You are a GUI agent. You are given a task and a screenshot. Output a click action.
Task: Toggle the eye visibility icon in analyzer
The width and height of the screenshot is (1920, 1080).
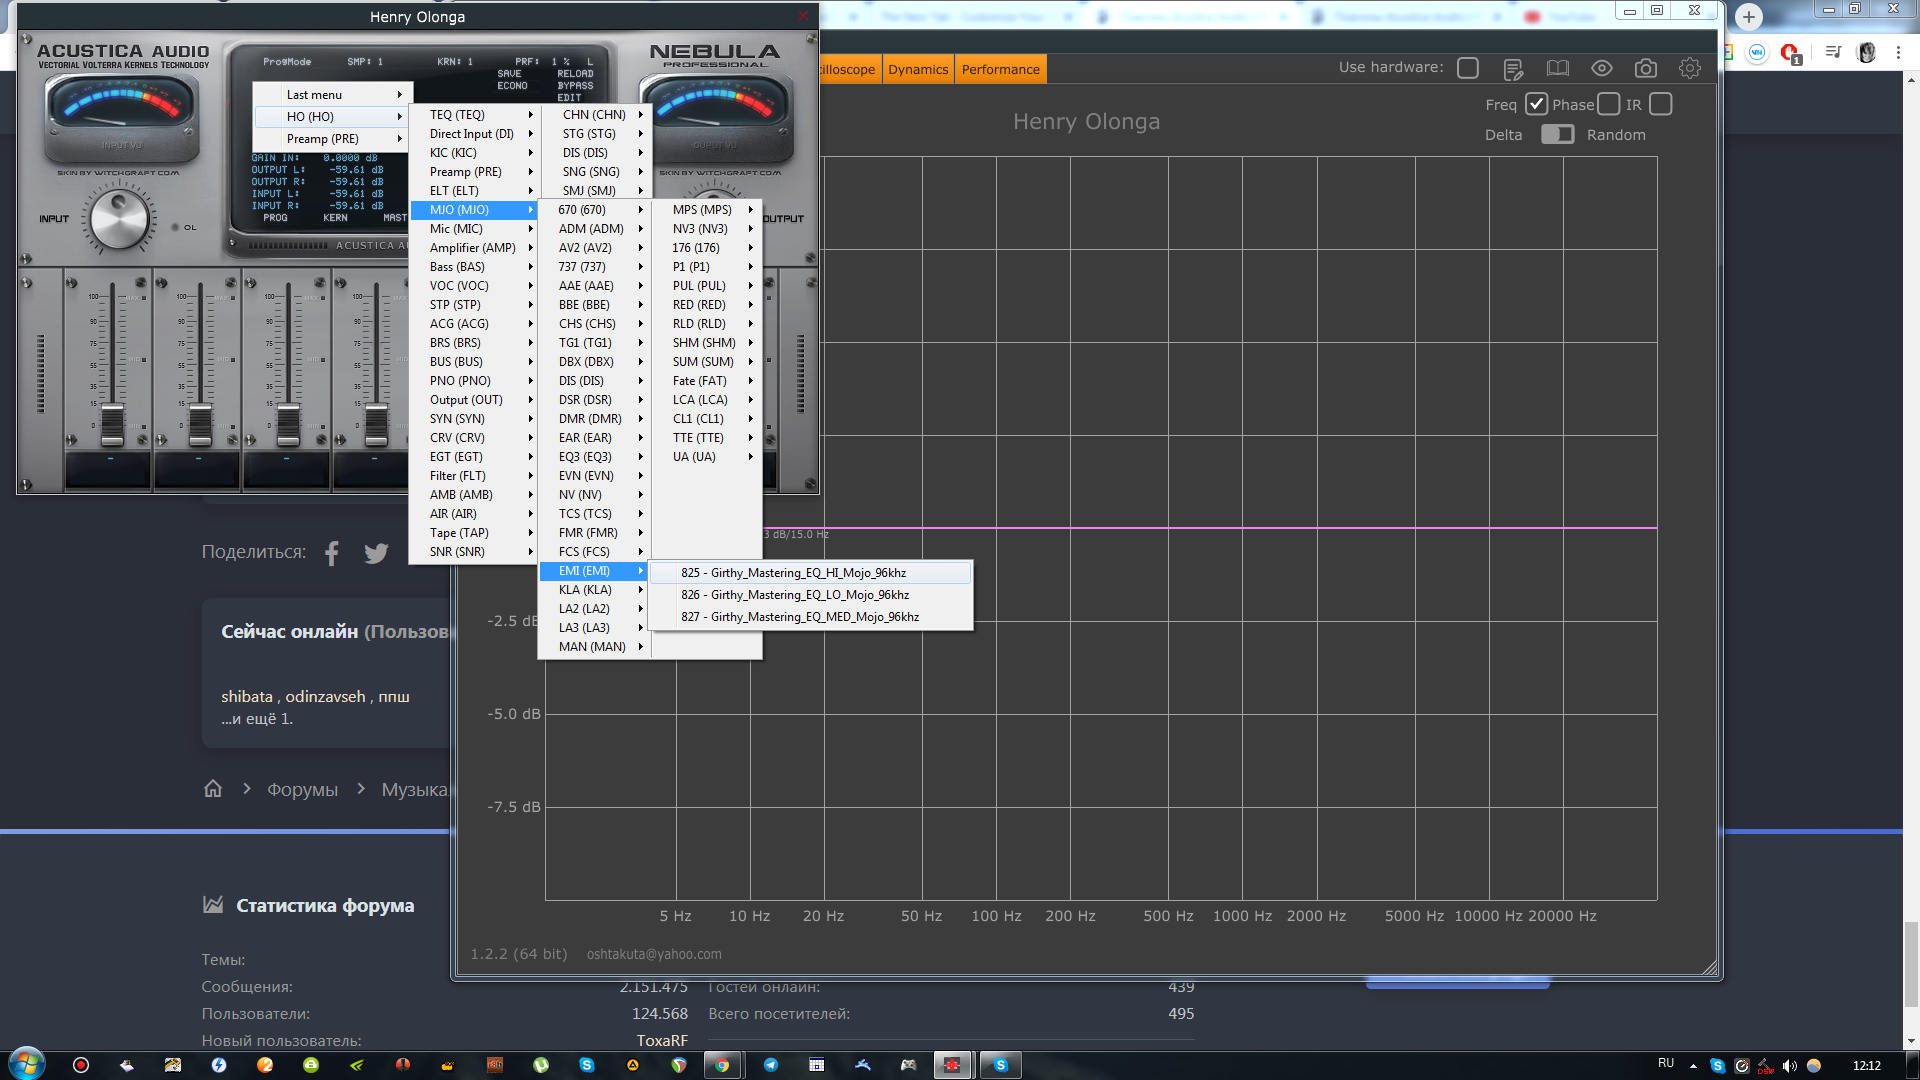pos(1601,68)
